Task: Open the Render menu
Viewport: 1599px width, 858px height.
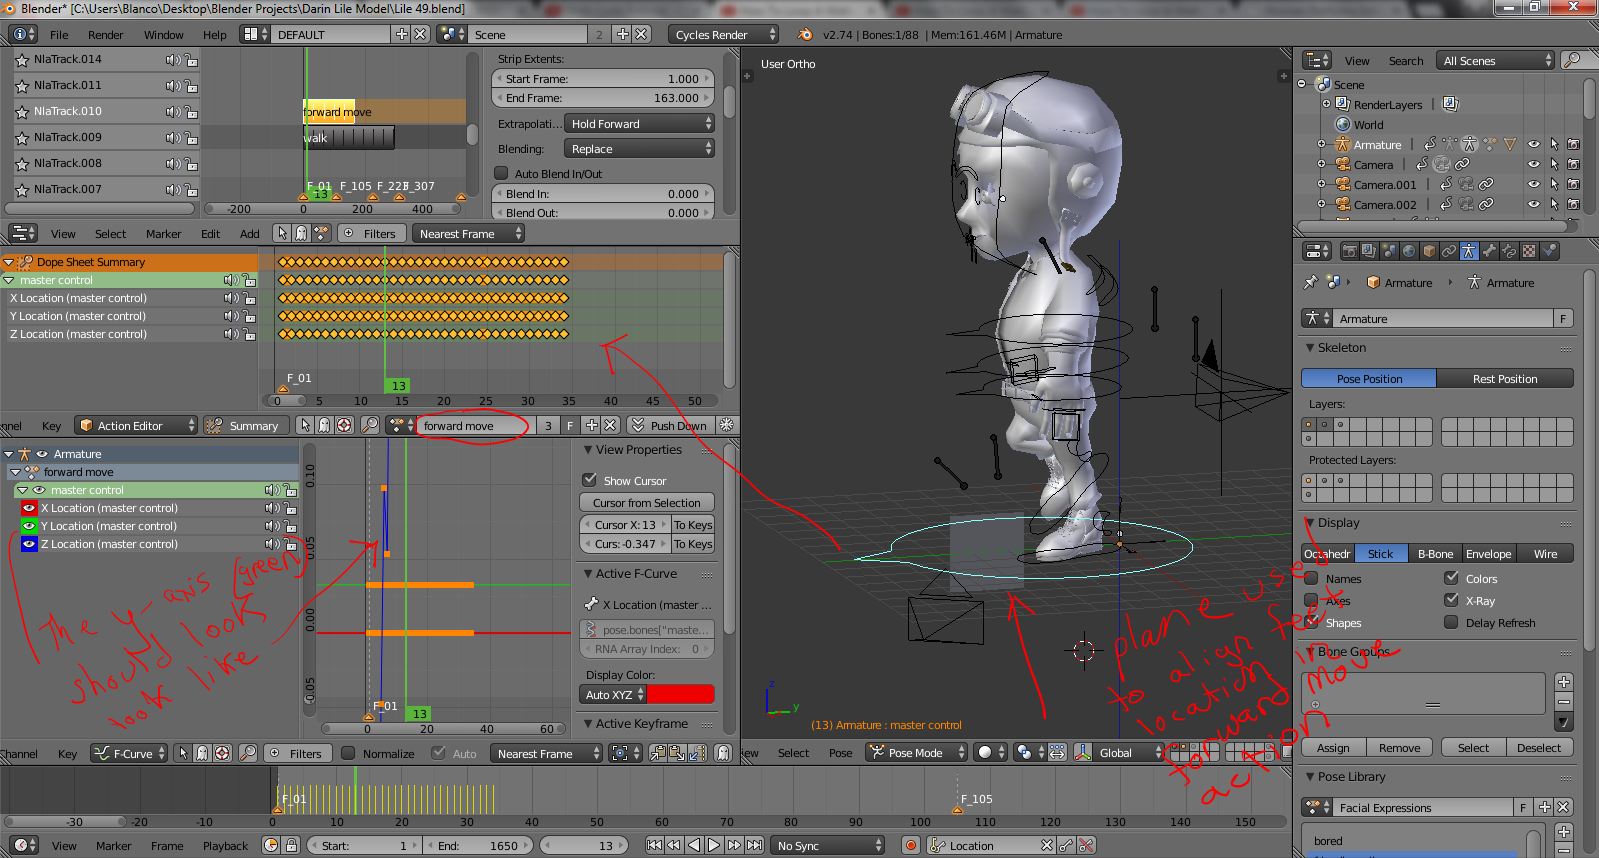Action: 106,35
